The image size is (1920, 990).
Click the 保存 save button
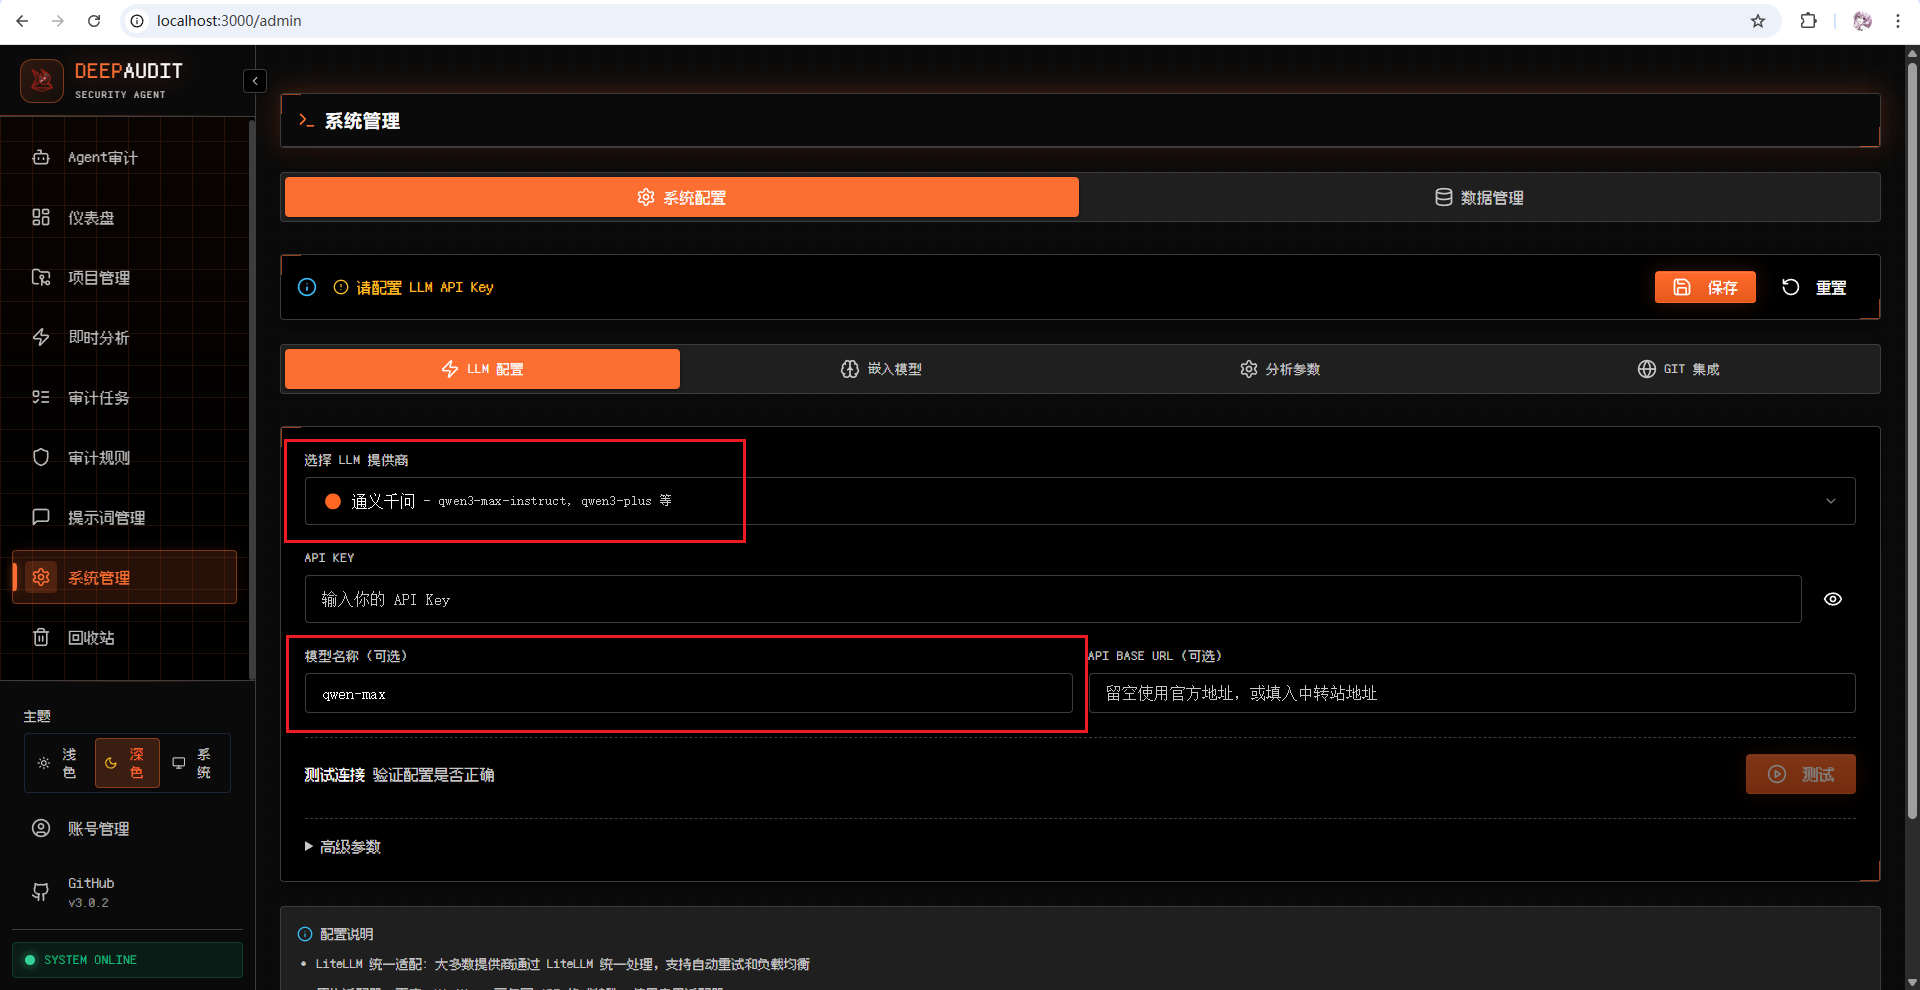pyautogui.click(x=1705, y=288)
